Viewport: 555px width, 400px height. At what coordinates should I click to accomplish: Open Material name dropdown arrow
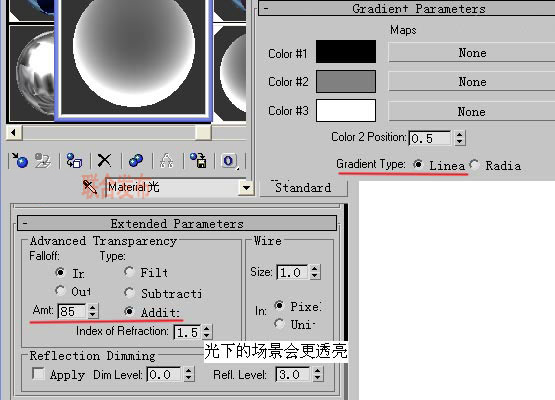click(x=246, y=188)
